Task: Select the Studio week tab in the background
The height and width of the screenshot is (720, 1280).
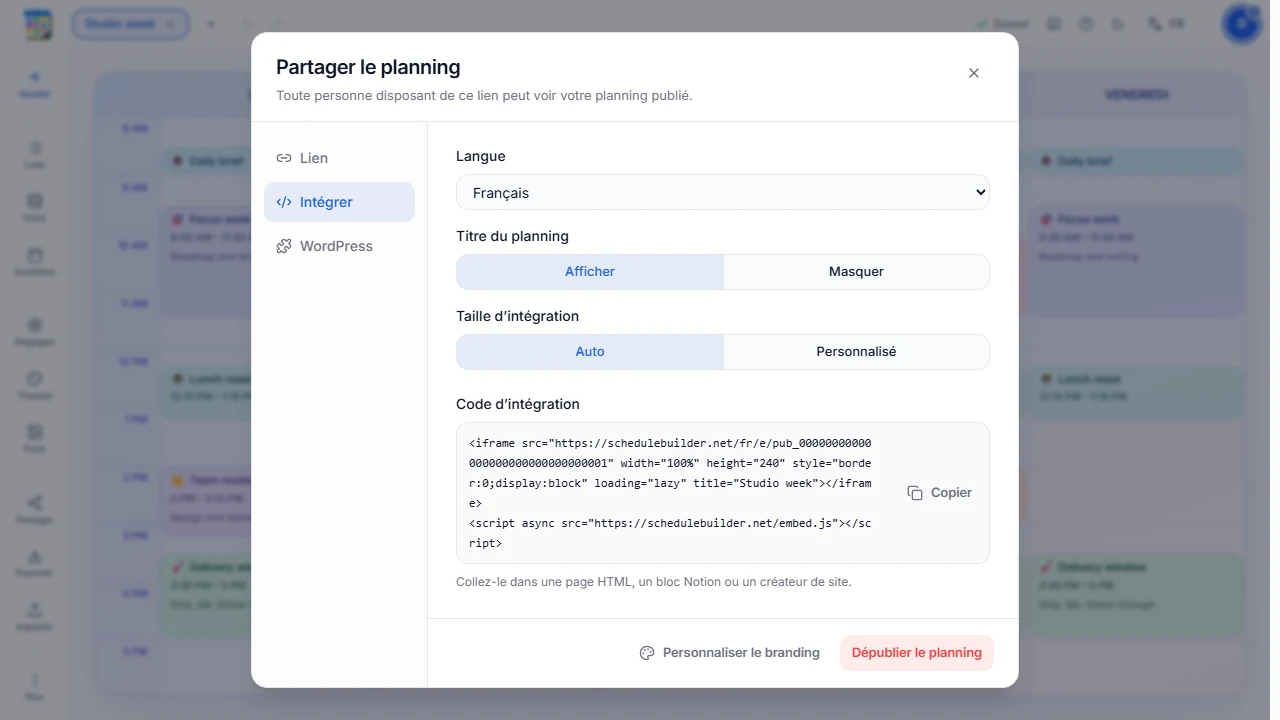Action: point(130,24)
